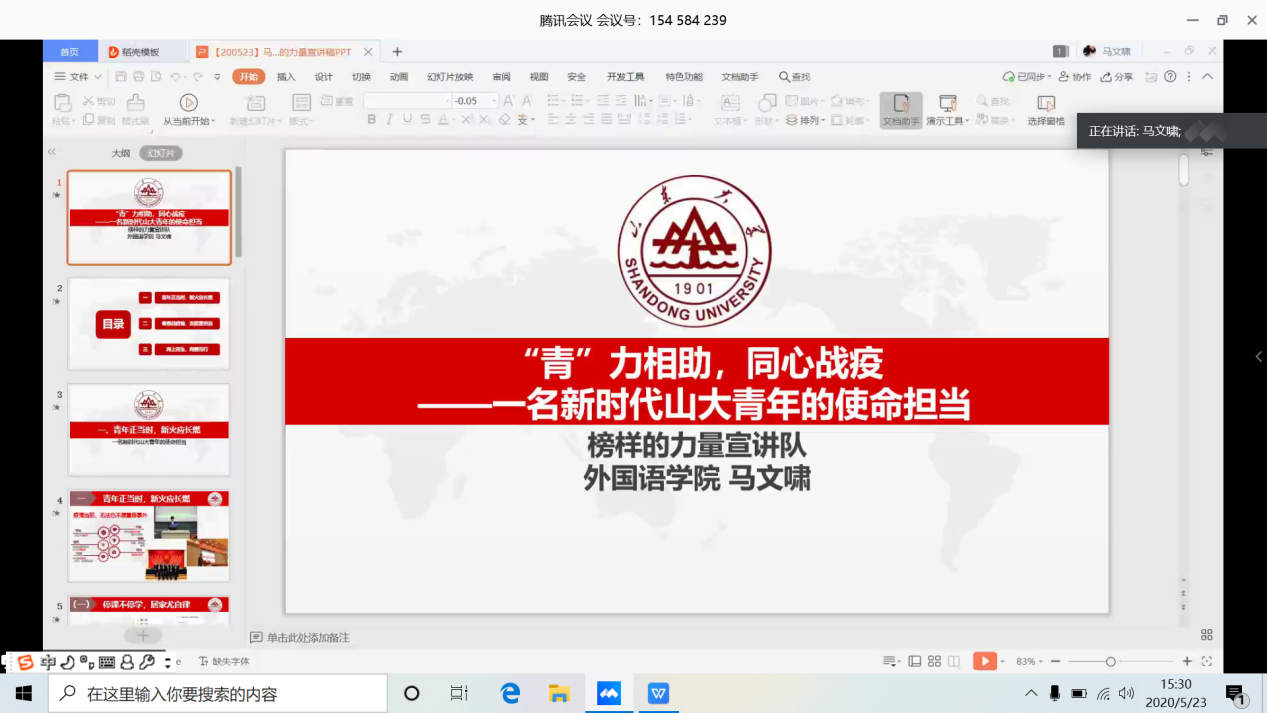Open the 已同步 sync status dropdown

pos(1027,77)
